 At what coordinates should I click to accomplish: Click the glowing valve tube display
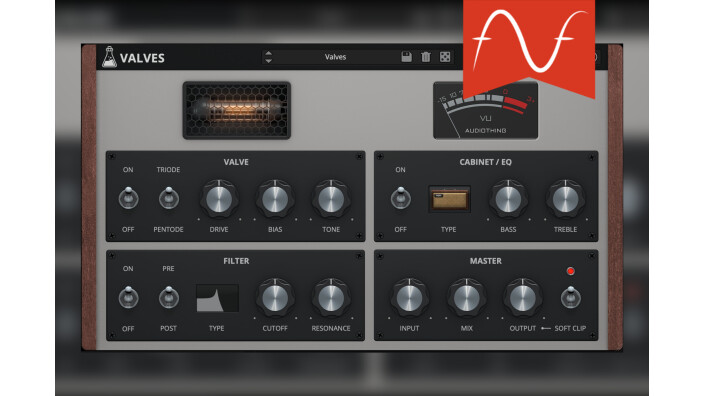pyautogui.click(x=237, y=110)
